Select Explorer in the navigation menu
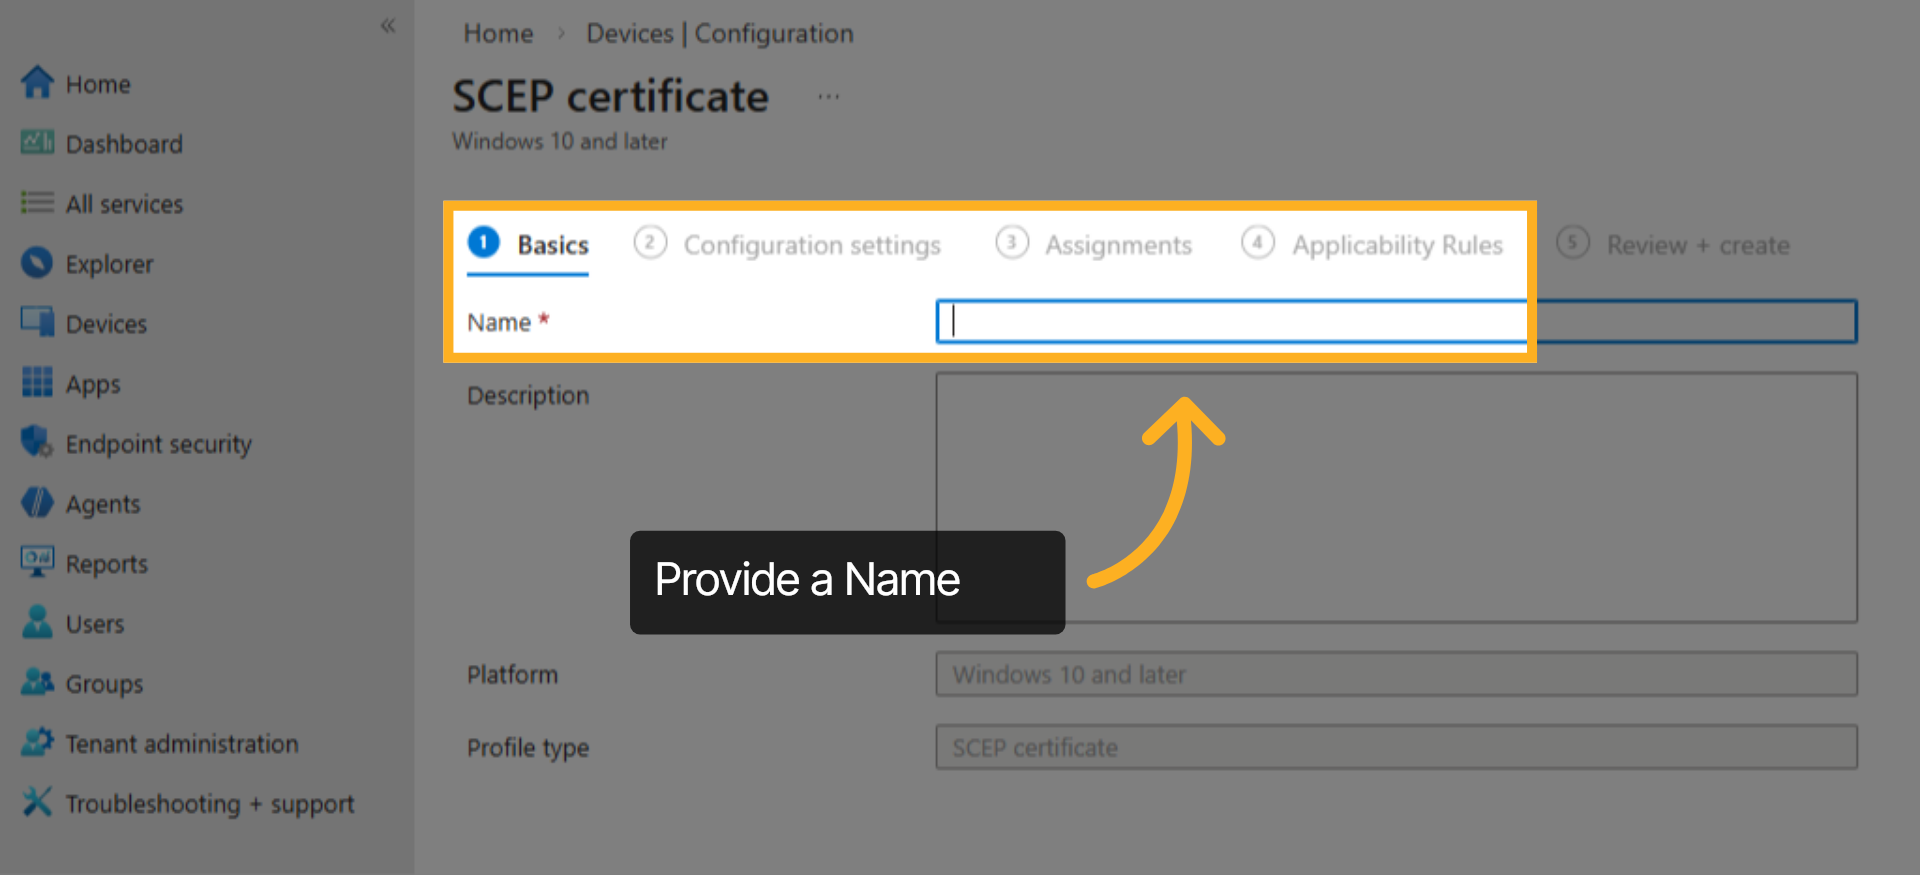This screenshot has width=1920, height=875. tap(109, 264)
